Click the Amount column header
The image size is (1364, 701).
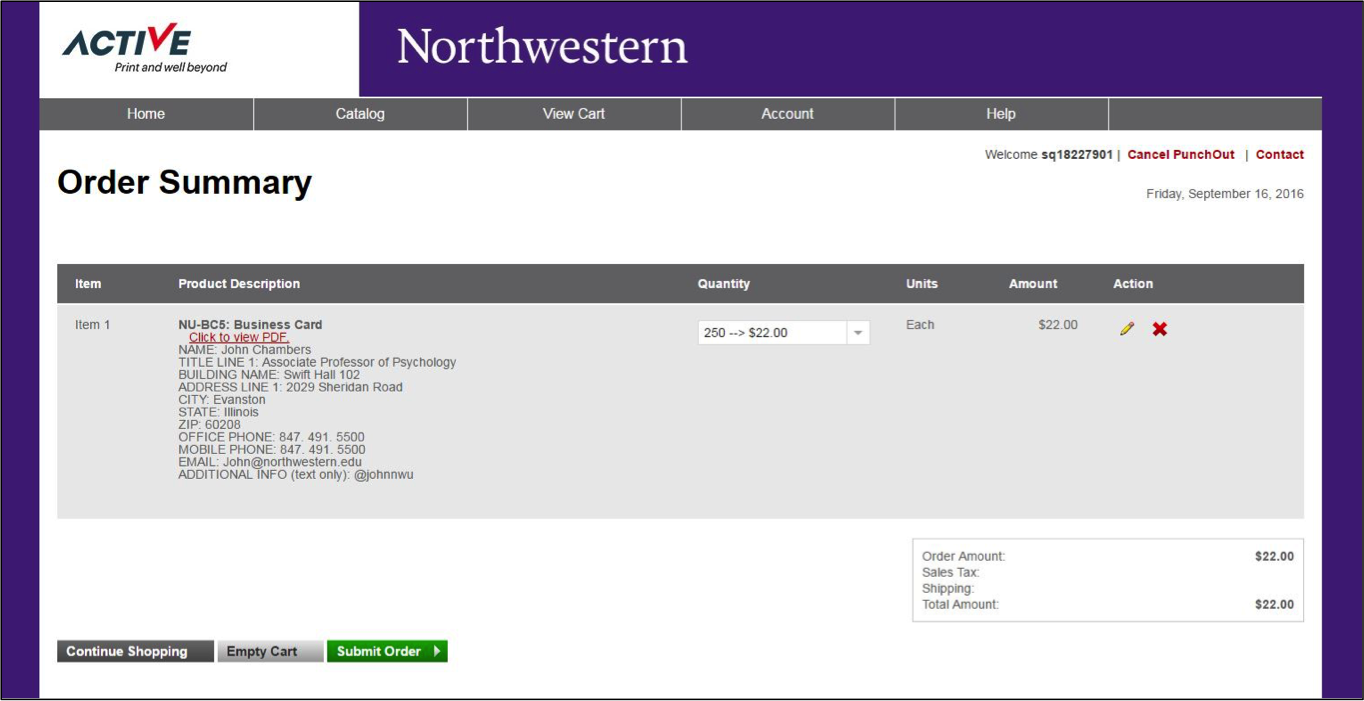[x=1033, y=284]
